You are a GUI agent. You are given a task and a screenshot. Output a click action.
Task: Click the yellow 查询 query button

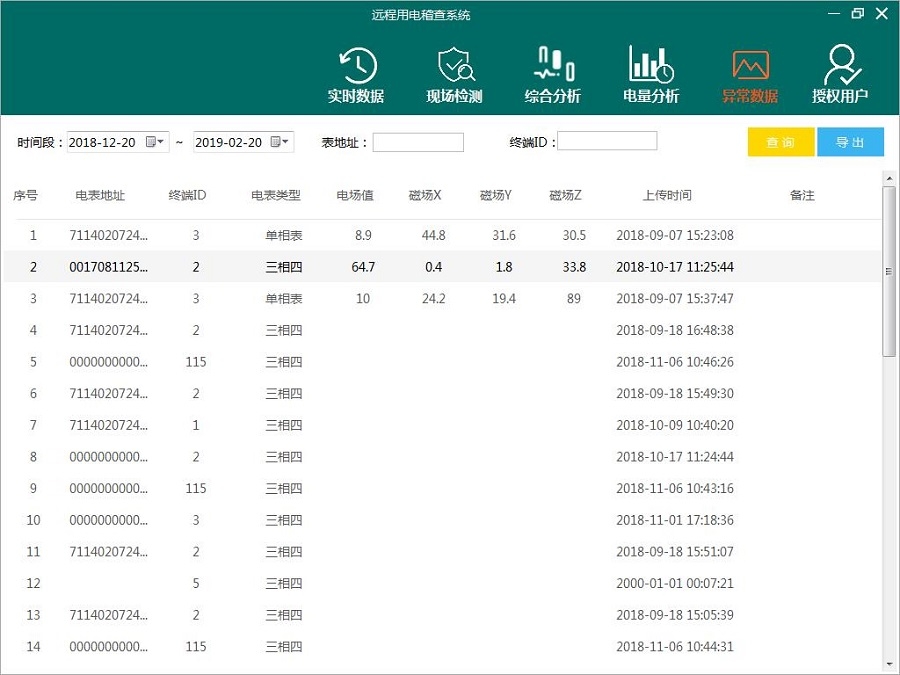tap(781, 142)
